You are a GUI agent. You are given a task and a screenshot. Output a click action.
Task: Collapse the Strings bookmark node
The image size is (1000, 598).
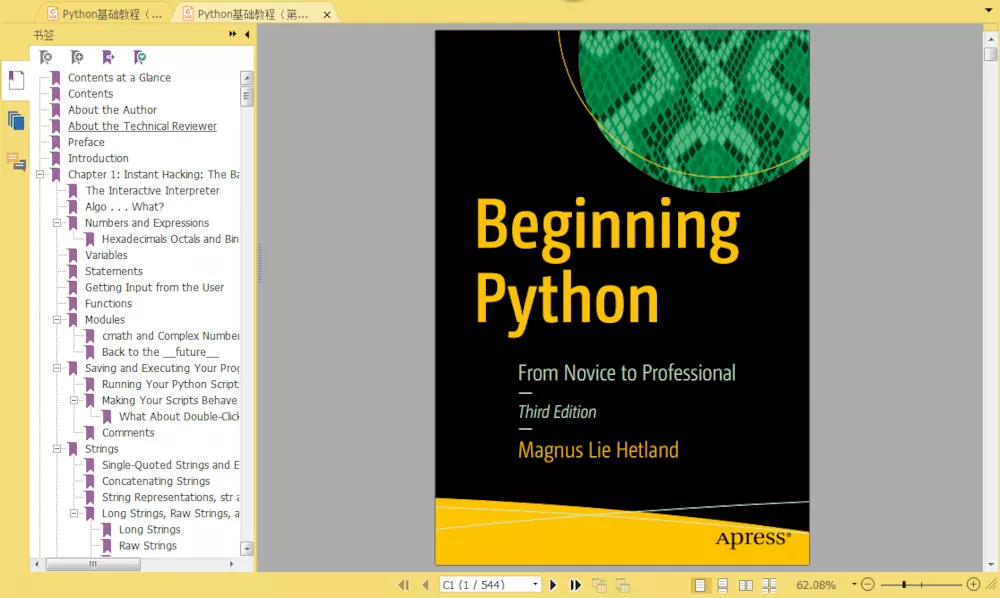tap(57, 449)
